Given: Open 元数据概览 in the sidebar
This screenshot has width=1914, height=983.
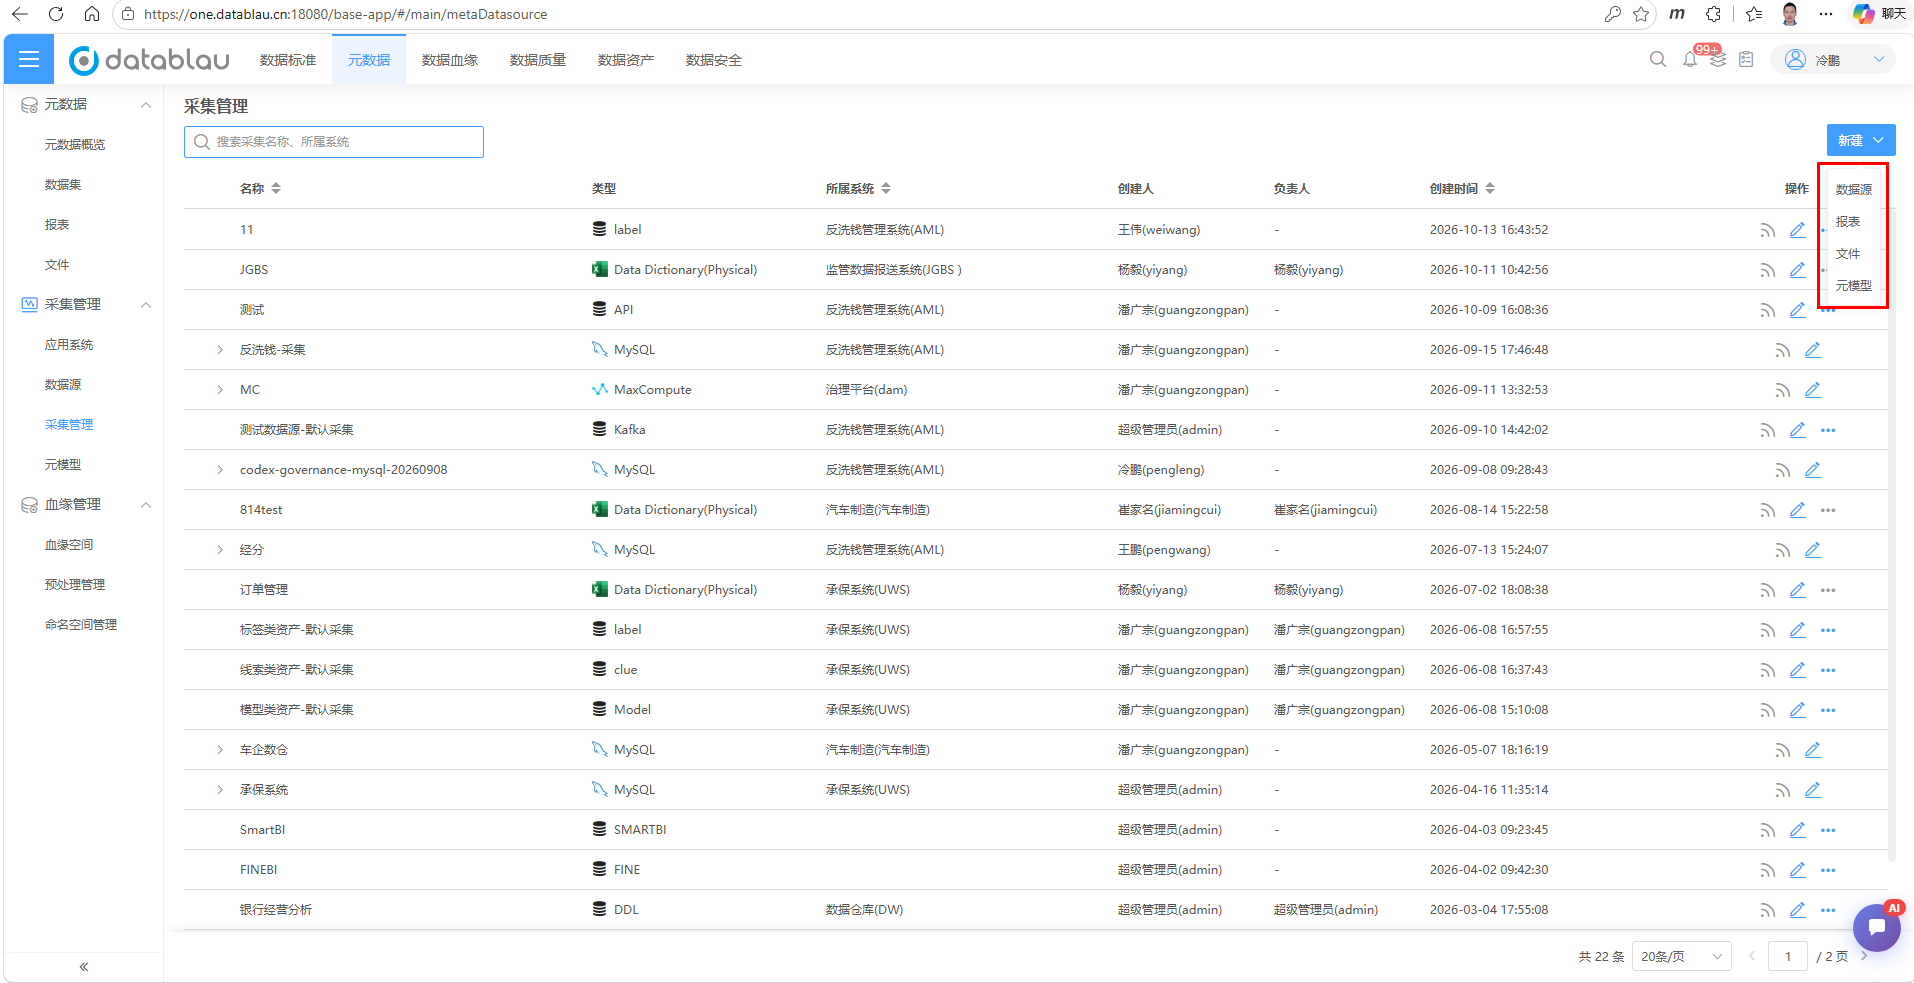Looking at the screenshot, I should coord(75,145).
